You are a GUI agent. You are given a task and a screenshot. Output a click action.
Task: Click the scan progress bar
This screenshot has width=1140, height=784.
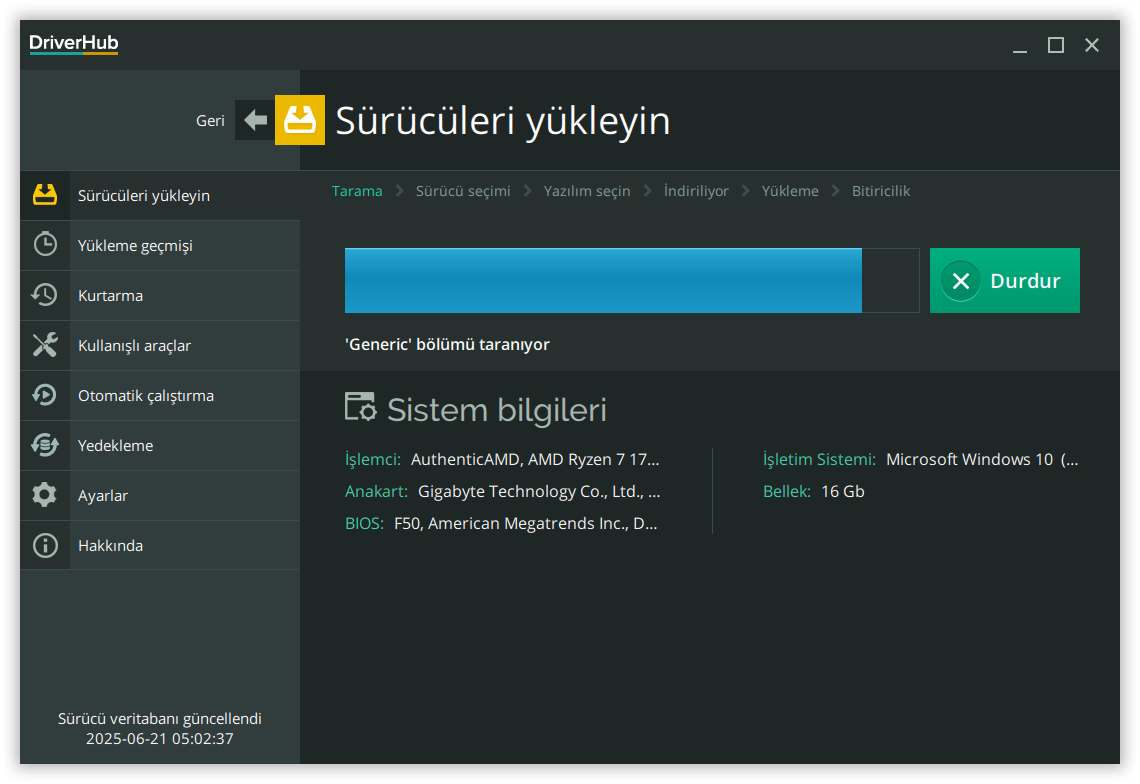pyautogui.click(x=632, y=281)
